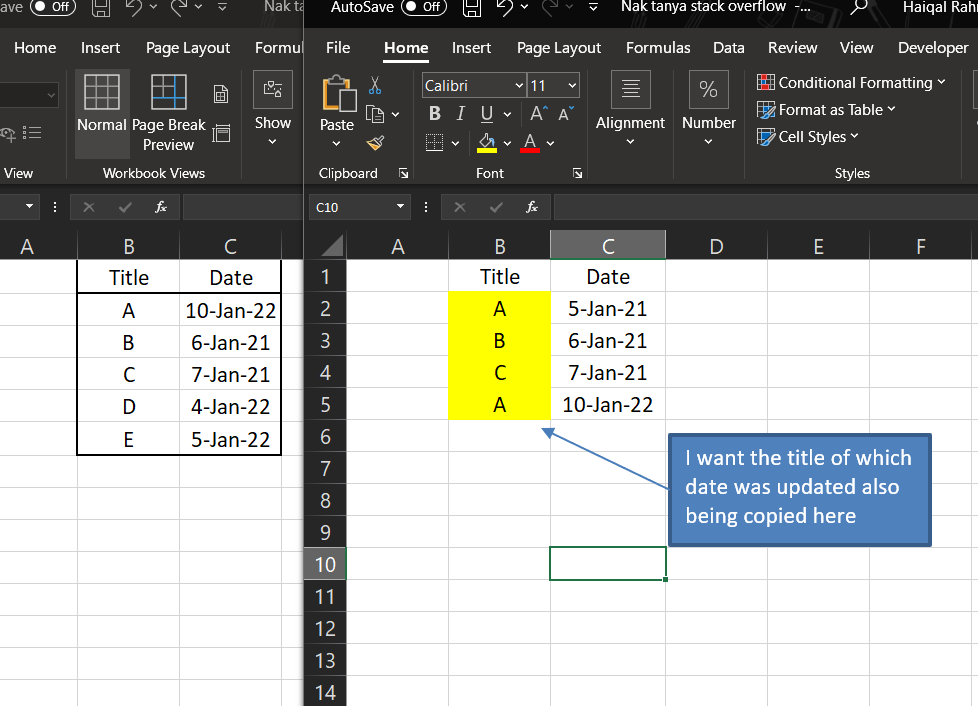Apply Italic formatting
The height and width of the screenshot is (706, 978).
click(x=460, y=114)
